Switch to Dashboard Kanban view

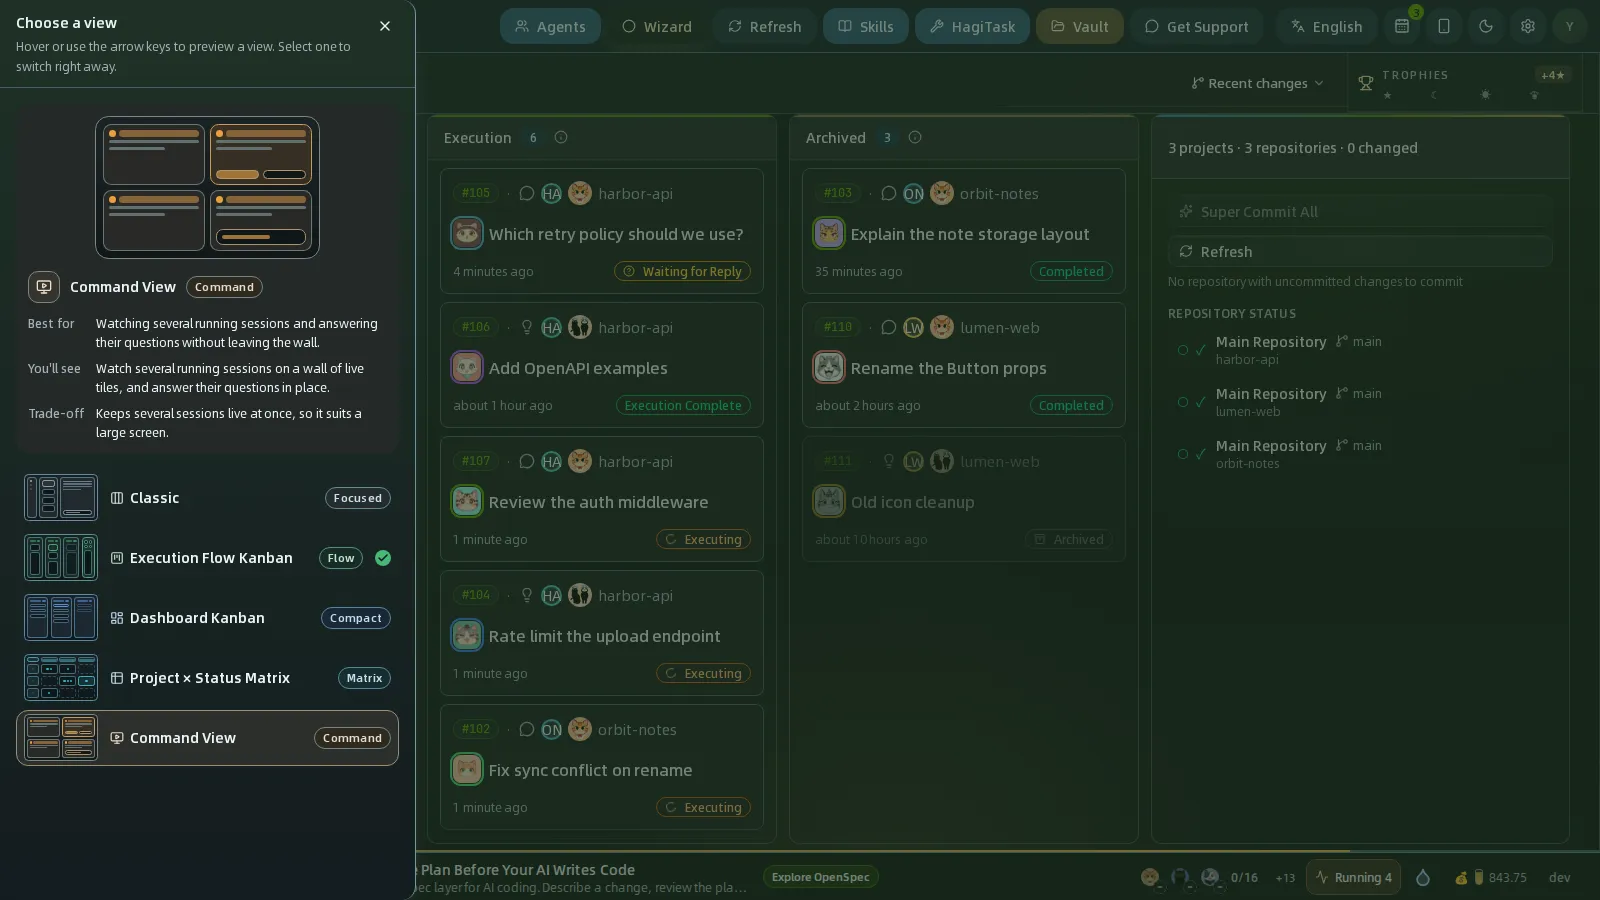pyautogui.click(x=207, y=618)
